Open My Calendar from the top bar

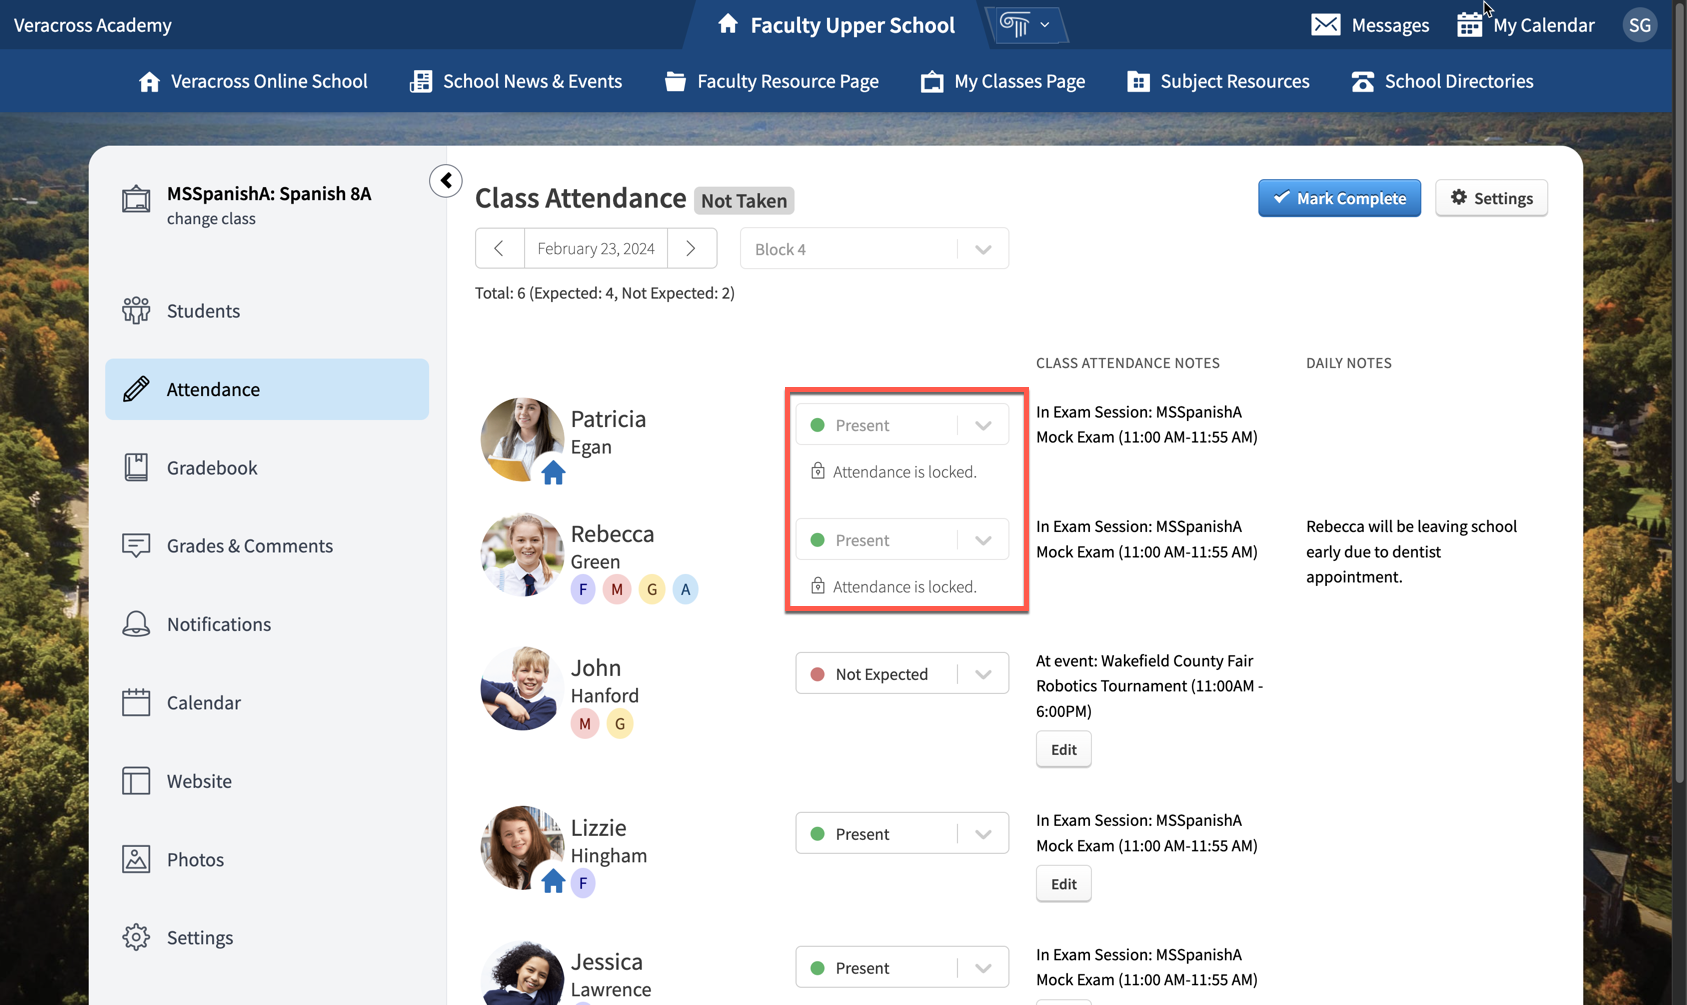(1525, 24)
